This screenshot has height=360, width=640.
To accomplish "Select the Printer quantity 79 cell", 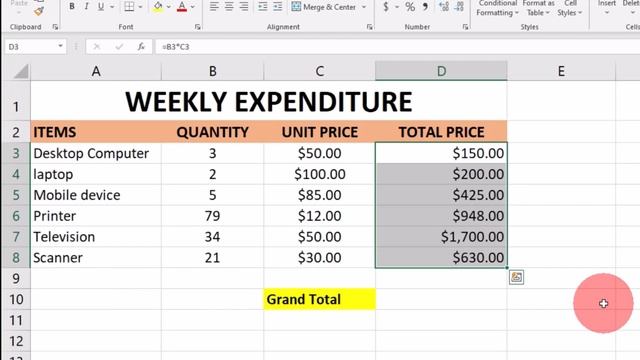I will click(213, 216).
